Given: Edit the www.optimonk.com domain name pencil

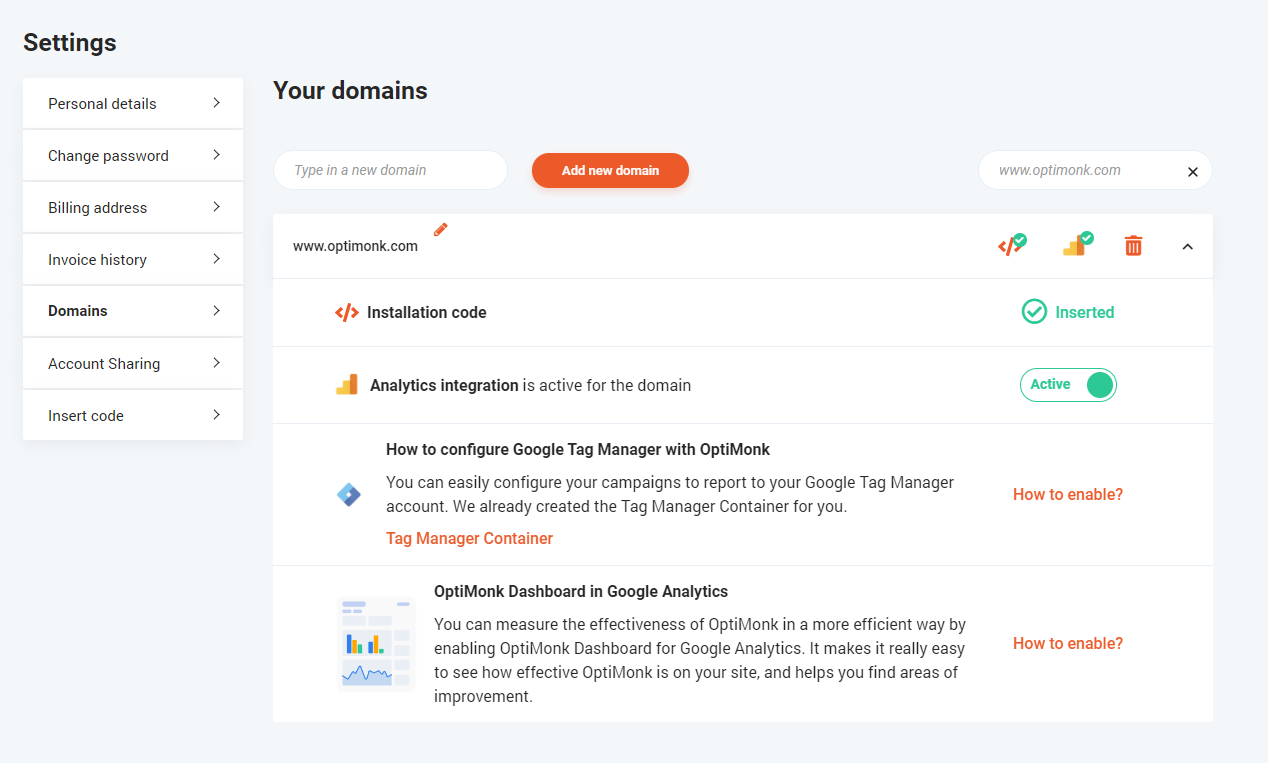Looking at the screenshot, I should point(441,230).
